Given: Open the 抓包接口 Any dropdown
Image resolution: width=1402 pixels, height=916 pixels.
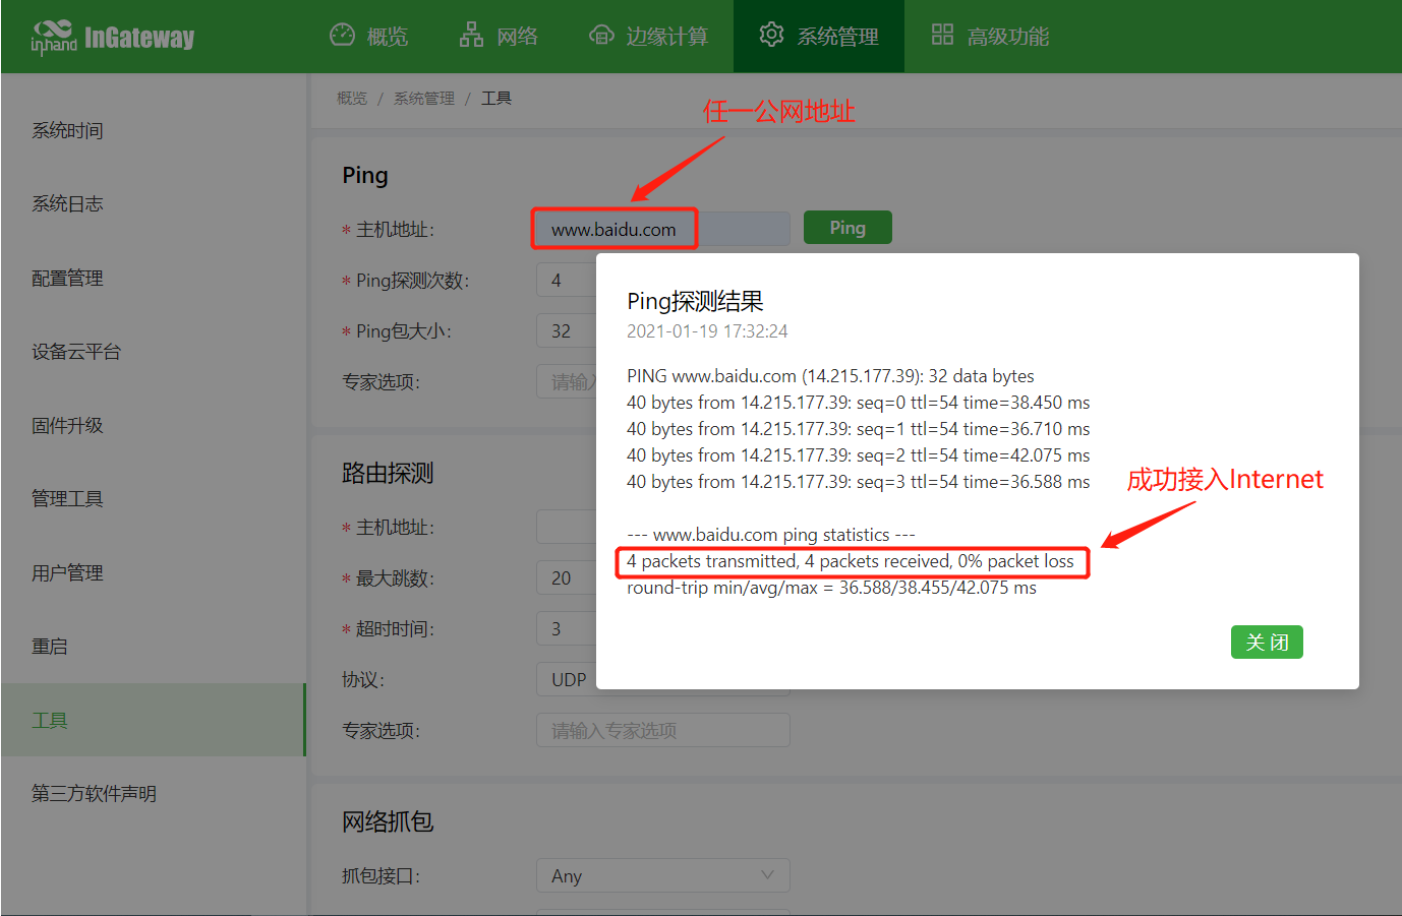Looking at the screenshot, I should click(x=663, y=876).
